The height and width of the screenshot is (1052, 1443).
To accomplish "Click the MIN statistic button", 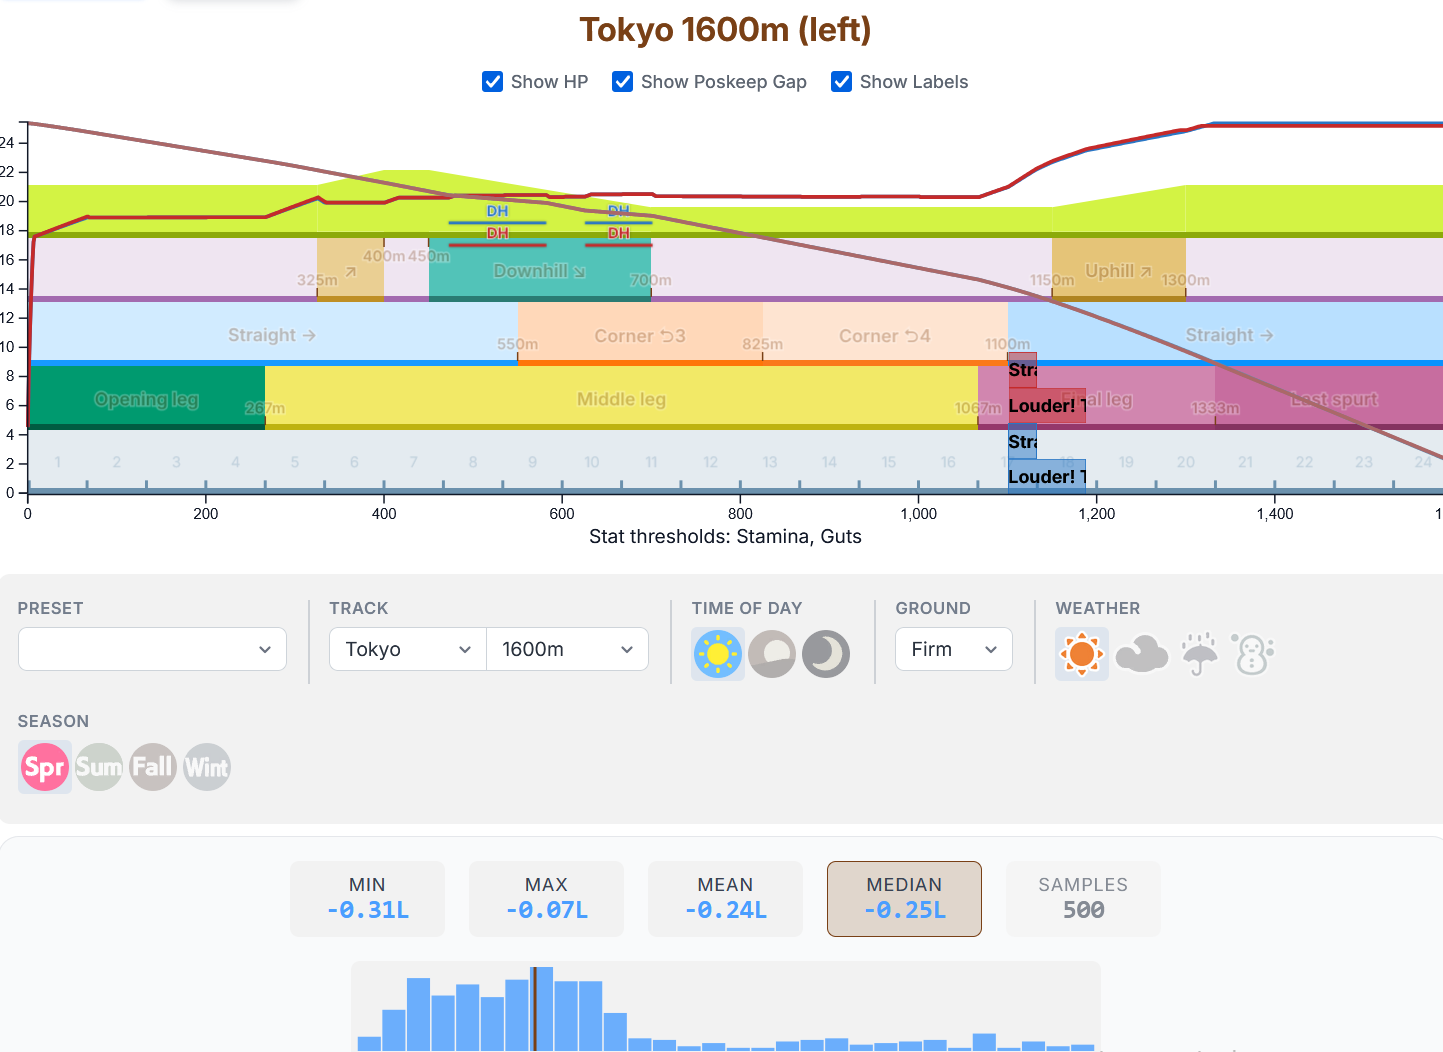I will point(367,899).
